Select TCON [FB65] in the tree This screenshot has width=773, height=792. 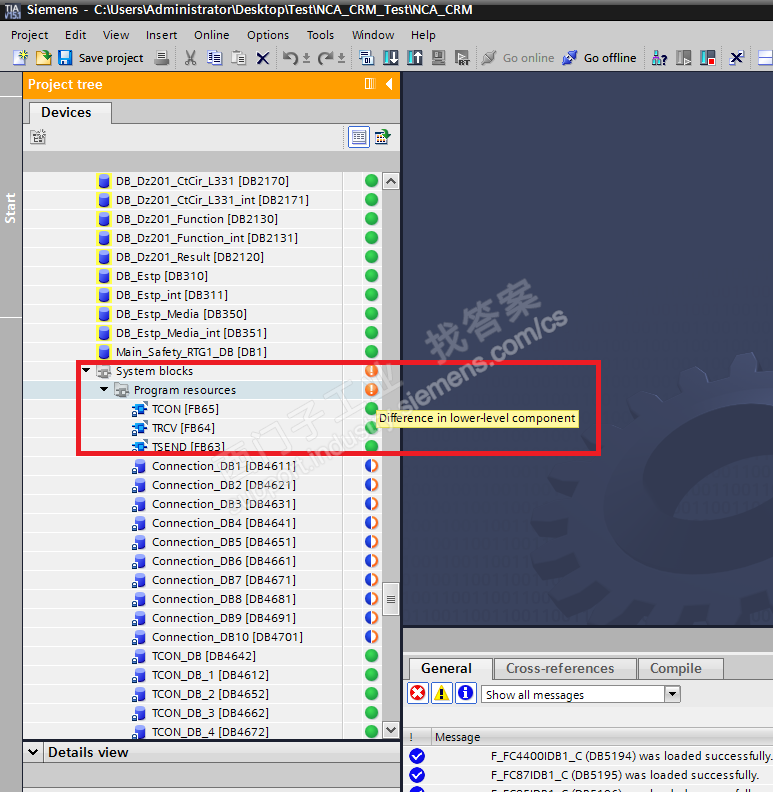(x=185, y=409)
